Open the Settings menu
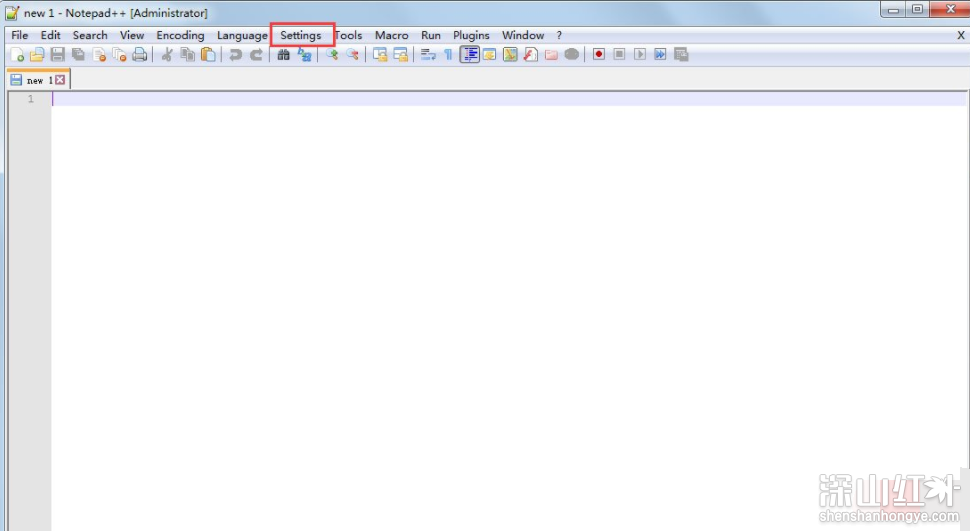 [x=301, y=35]
